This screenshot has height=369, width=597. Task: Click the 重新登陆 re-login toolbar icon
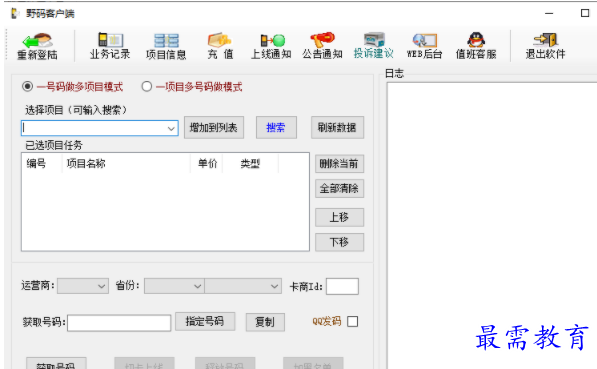[37, 46]
